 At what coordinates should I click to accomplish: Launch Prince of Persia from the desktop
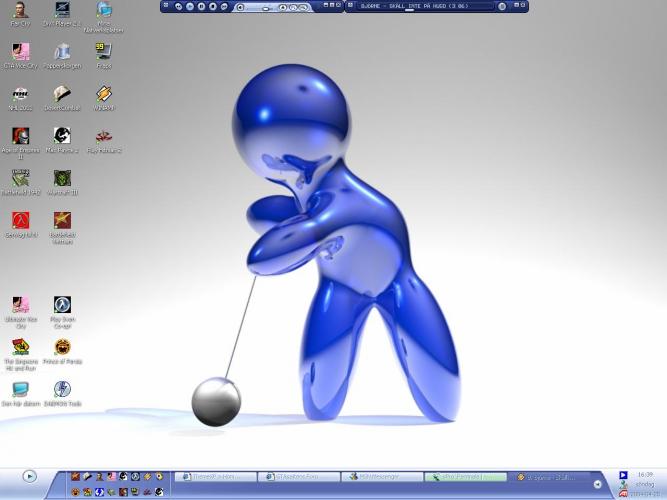(62, 347)
